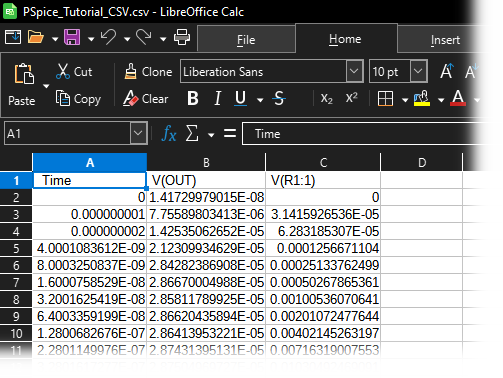Apply yellow background highlight color
This screenshot has width=503, height=378.
[x=422, y=99]
